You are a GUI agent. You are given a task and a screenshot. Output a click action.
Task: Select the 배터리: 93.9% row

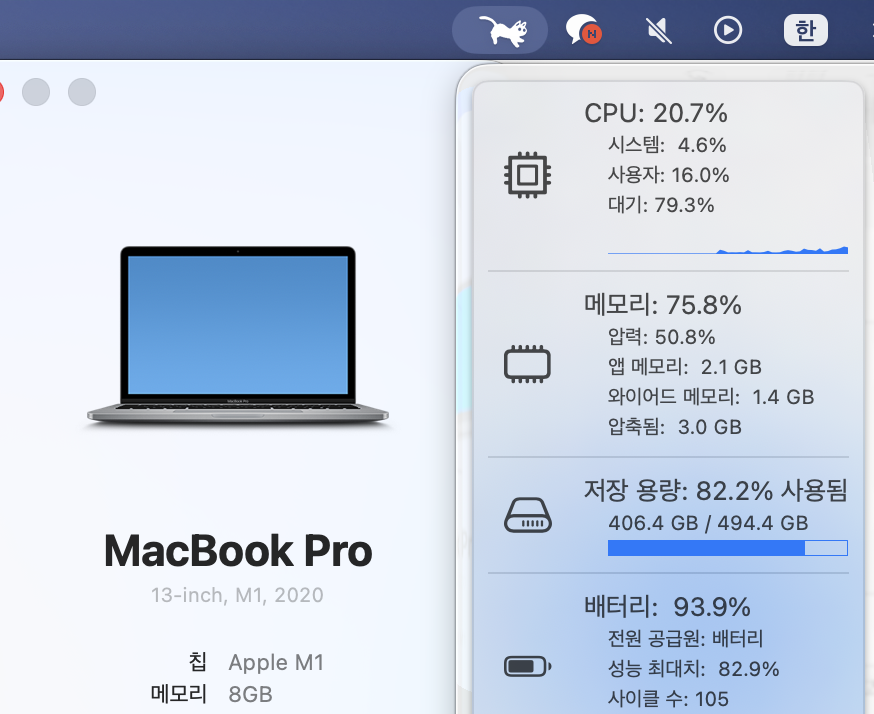click(667, 607)
